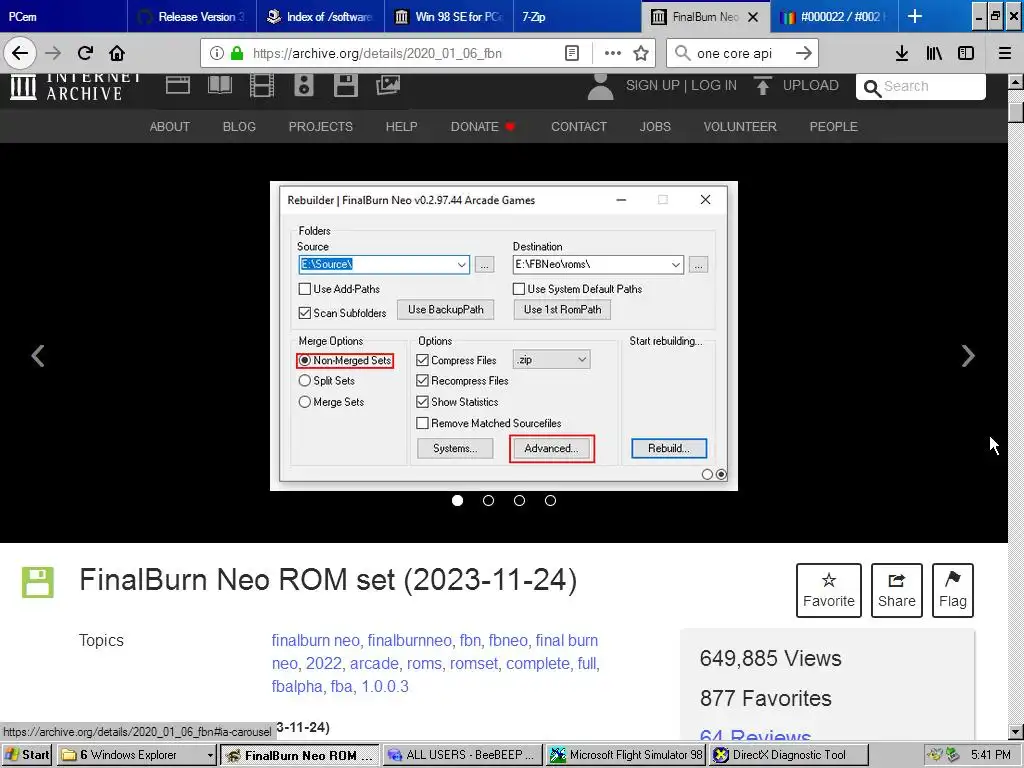Click the page scrollbar down arrow
This screenshot has height=768, width=1024.
point(1016,732)
